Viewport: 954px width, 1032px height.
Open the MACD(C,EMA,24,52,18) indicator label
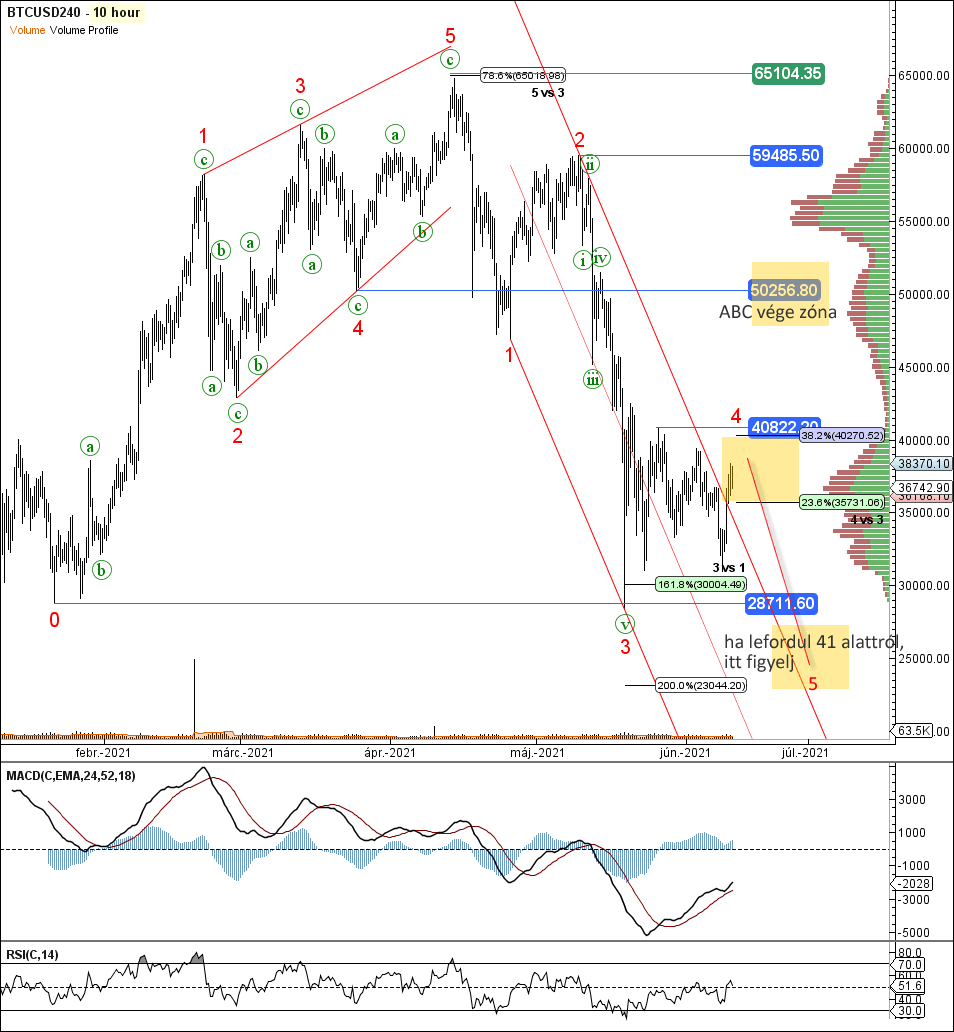[x=72, y=776]
